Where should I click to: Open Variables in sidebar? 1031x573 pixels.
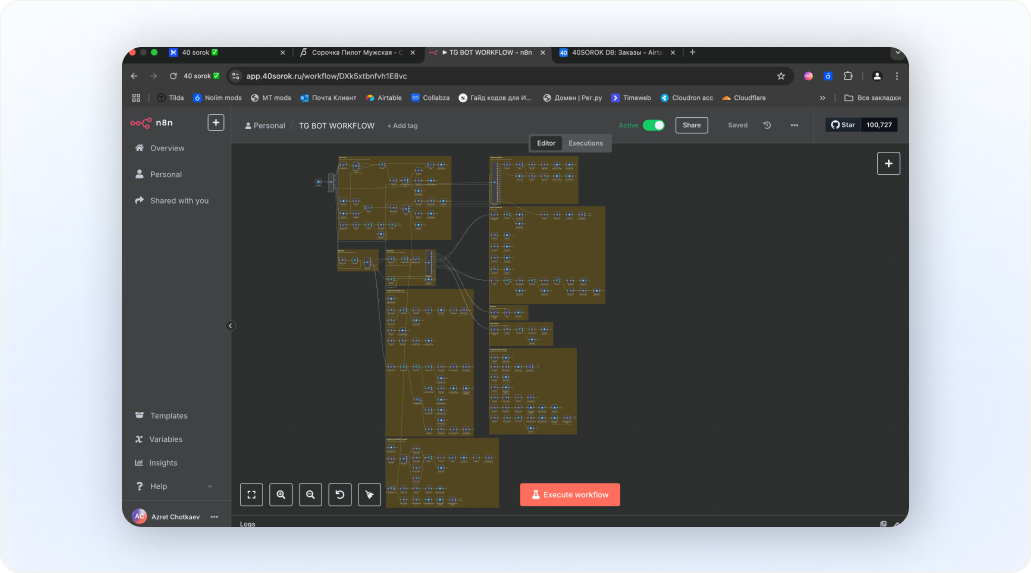point(158,439)
